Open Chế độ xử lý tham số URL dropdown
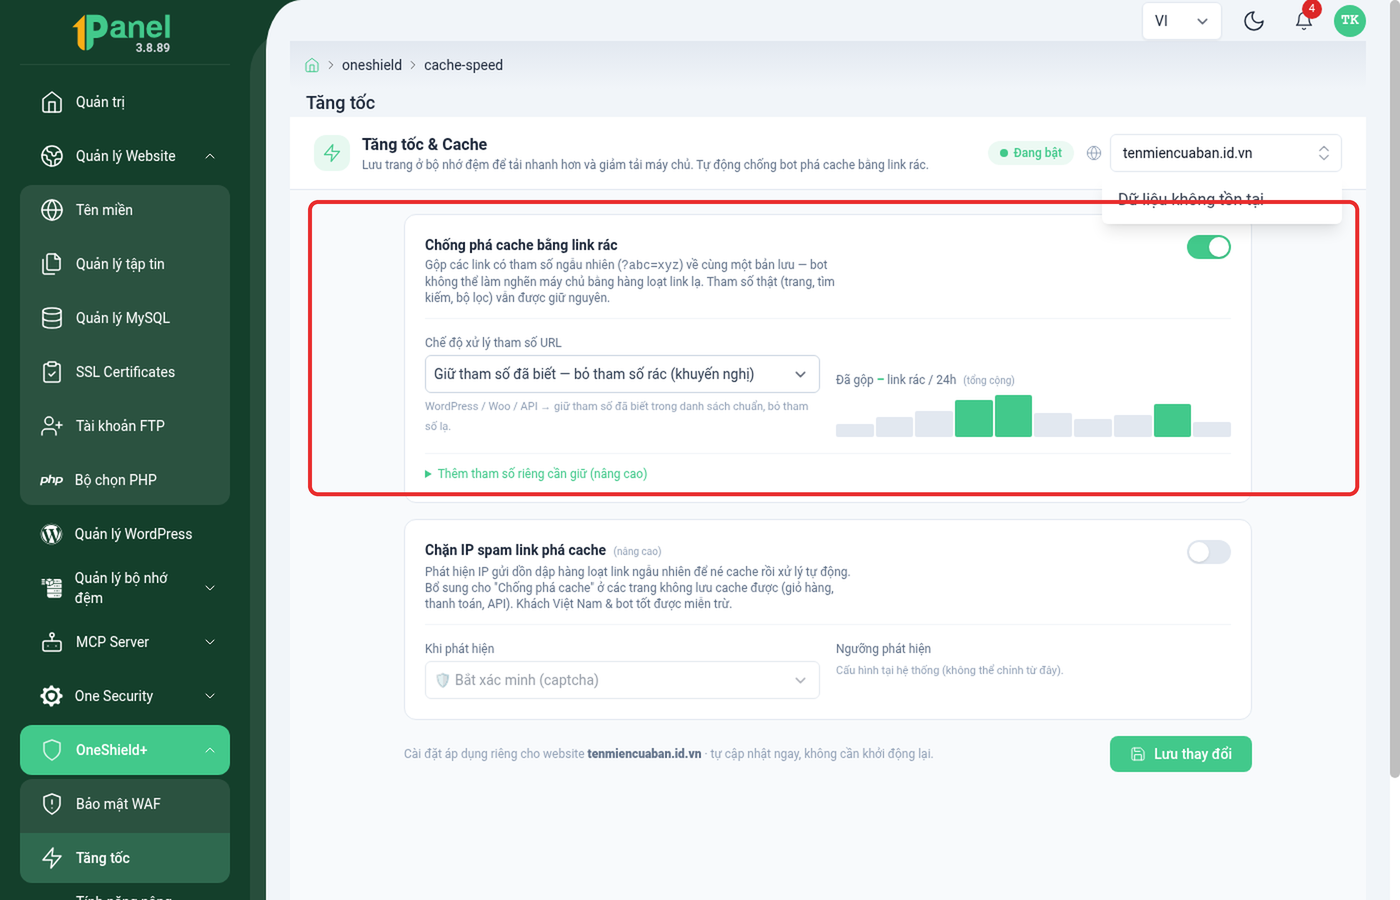The height and width of the screenshot is (900, 1400). pos(622,374)
